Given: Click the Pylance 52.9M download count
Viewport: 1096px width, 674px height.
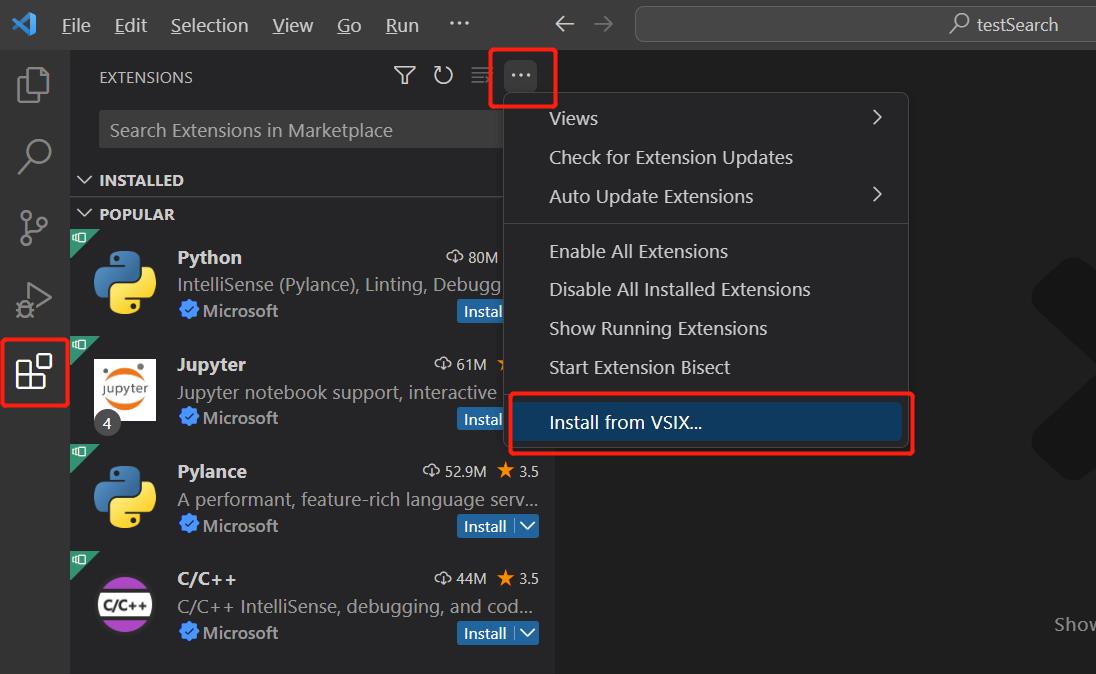Looking at the screenshot, I should point(454,471).
